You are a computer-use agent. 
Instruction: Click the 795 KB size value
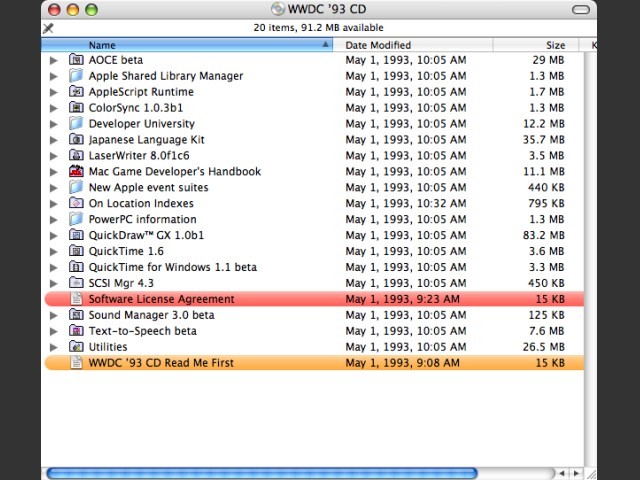[546, 203]
